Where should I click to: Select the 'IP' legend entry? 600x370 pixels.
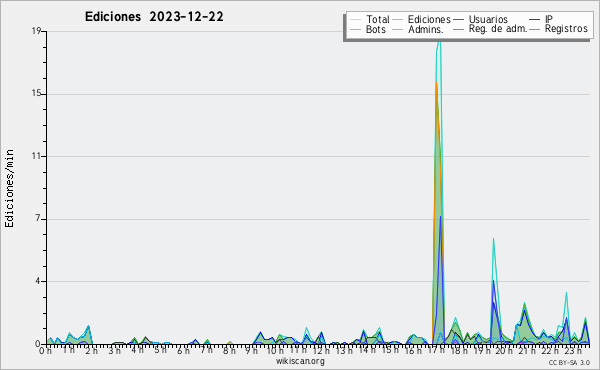click(x=541, y=19)
